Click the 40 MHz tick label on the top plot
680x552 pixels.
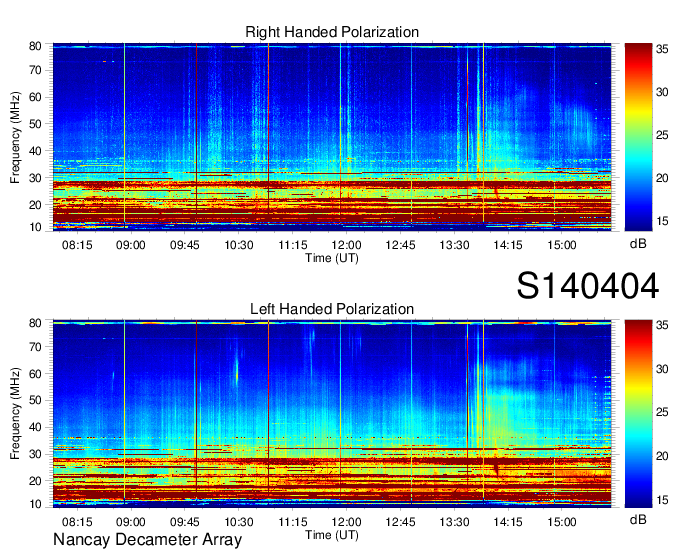pos(35,151)
